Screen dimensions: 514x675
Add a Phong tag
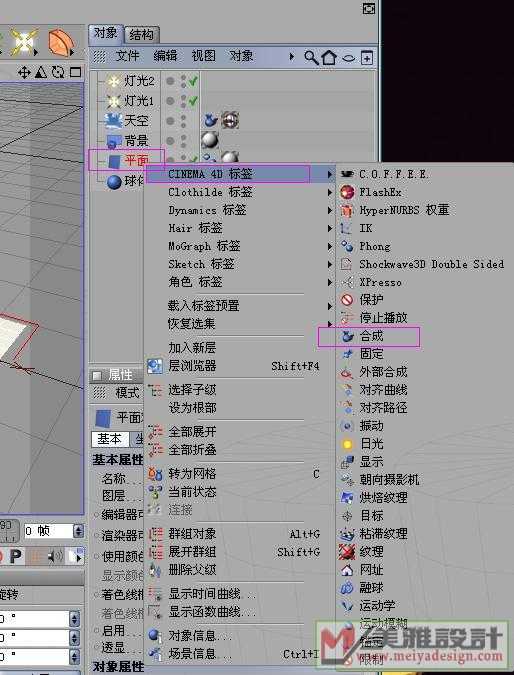[x=365, y=246]
